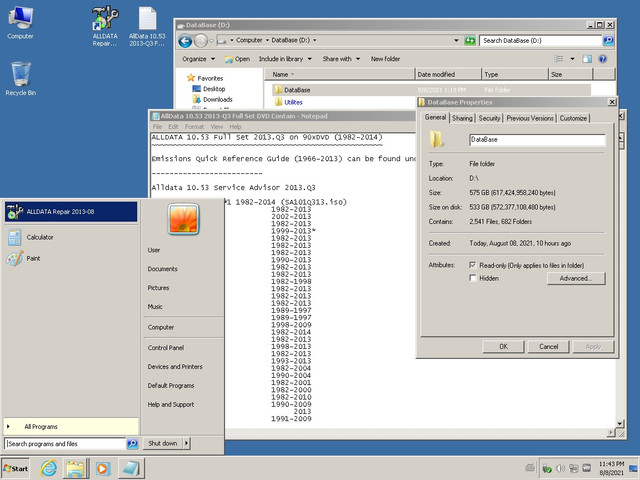
Task: Expand the address bar history dropdown
Action: [x=456, y=40]
